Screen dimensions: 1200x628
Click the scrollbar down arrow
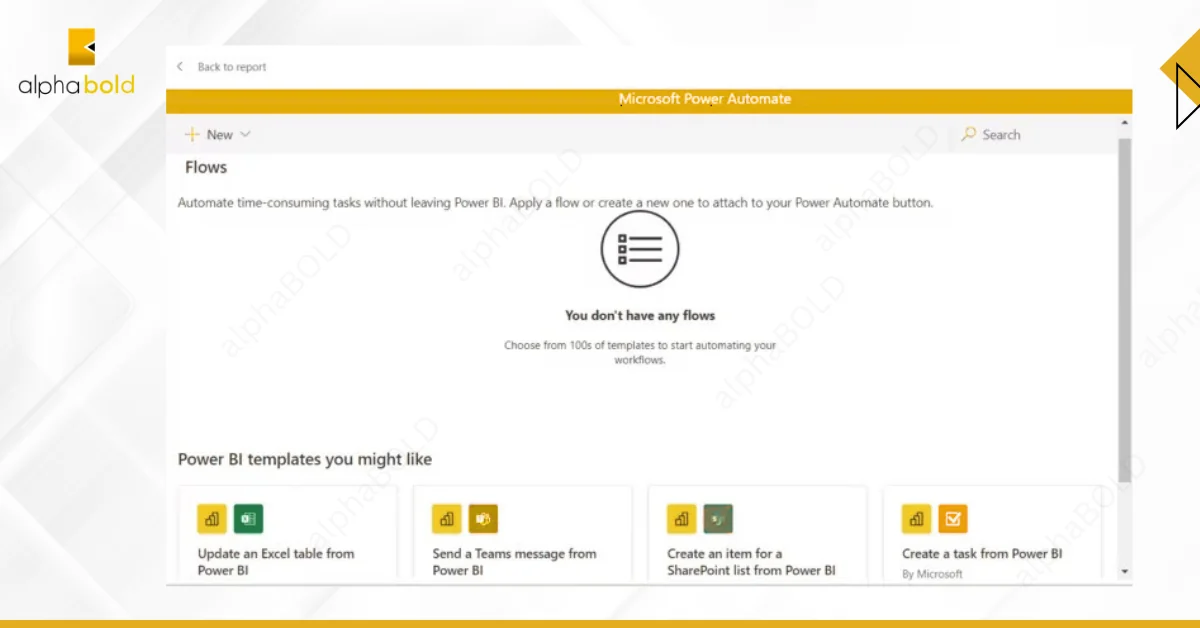pyautogui.click(x=1125, y=571)
